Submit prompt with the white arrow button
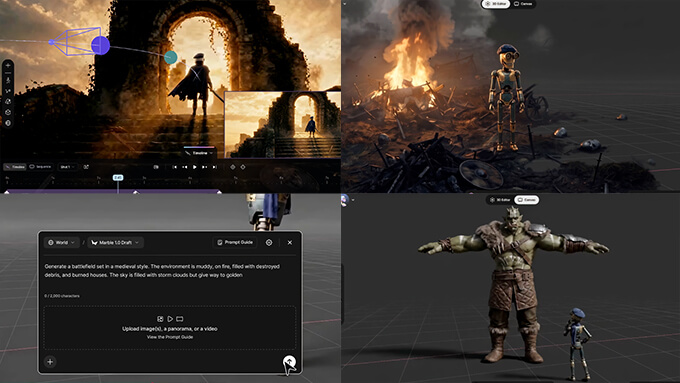The image size is (680, 383). tap(289, 361)
